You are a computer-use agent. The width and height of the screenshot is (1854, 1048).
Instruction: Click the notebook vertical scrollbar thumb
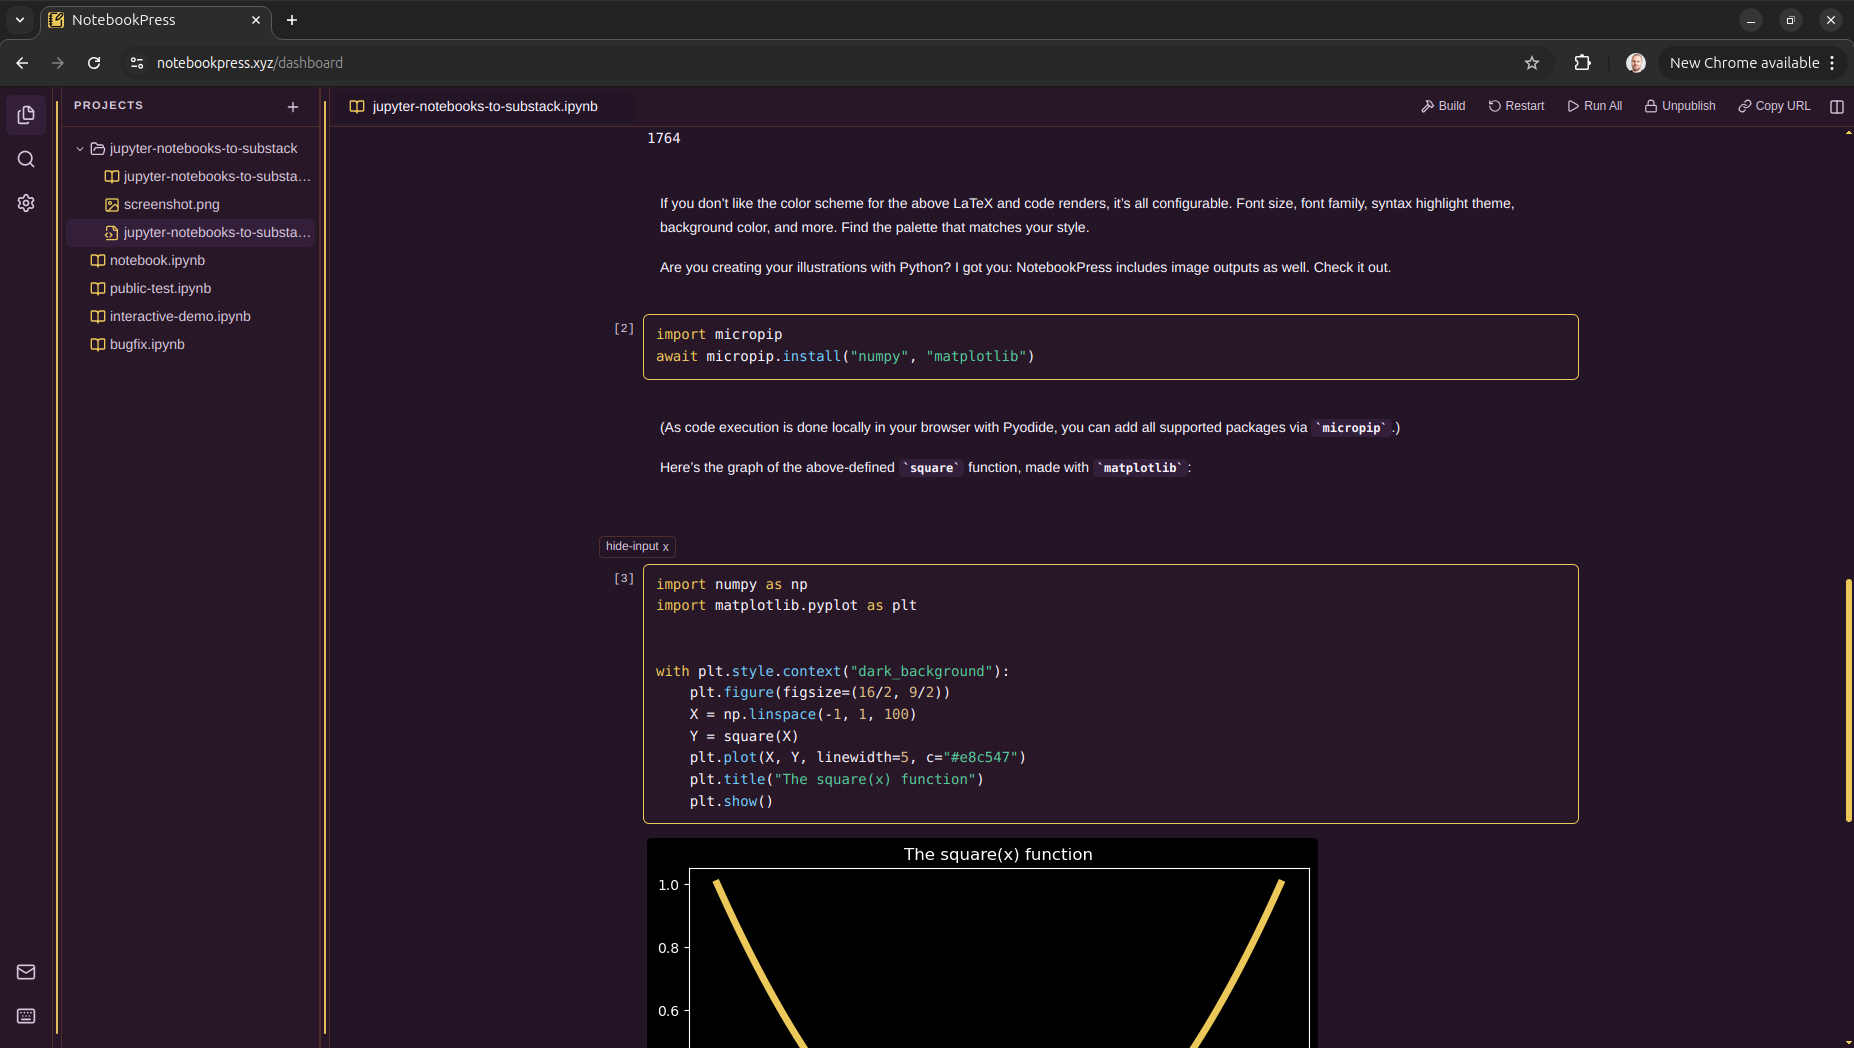tap(1848, 700)
